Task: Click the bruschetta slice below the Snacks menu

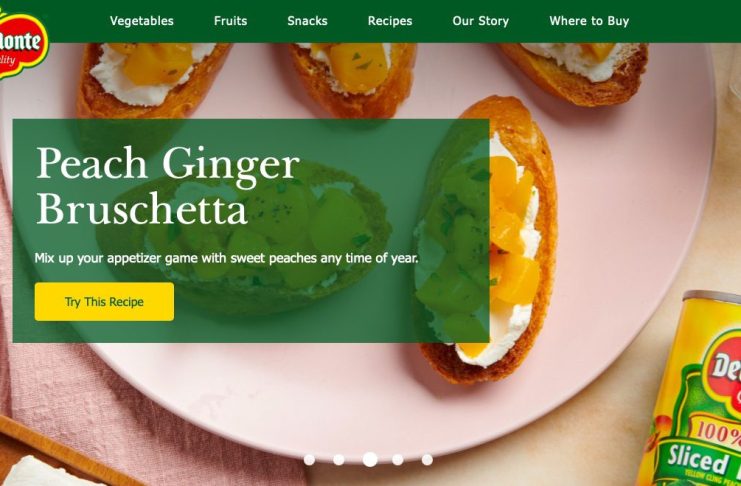Action: (x=353, y=80)
